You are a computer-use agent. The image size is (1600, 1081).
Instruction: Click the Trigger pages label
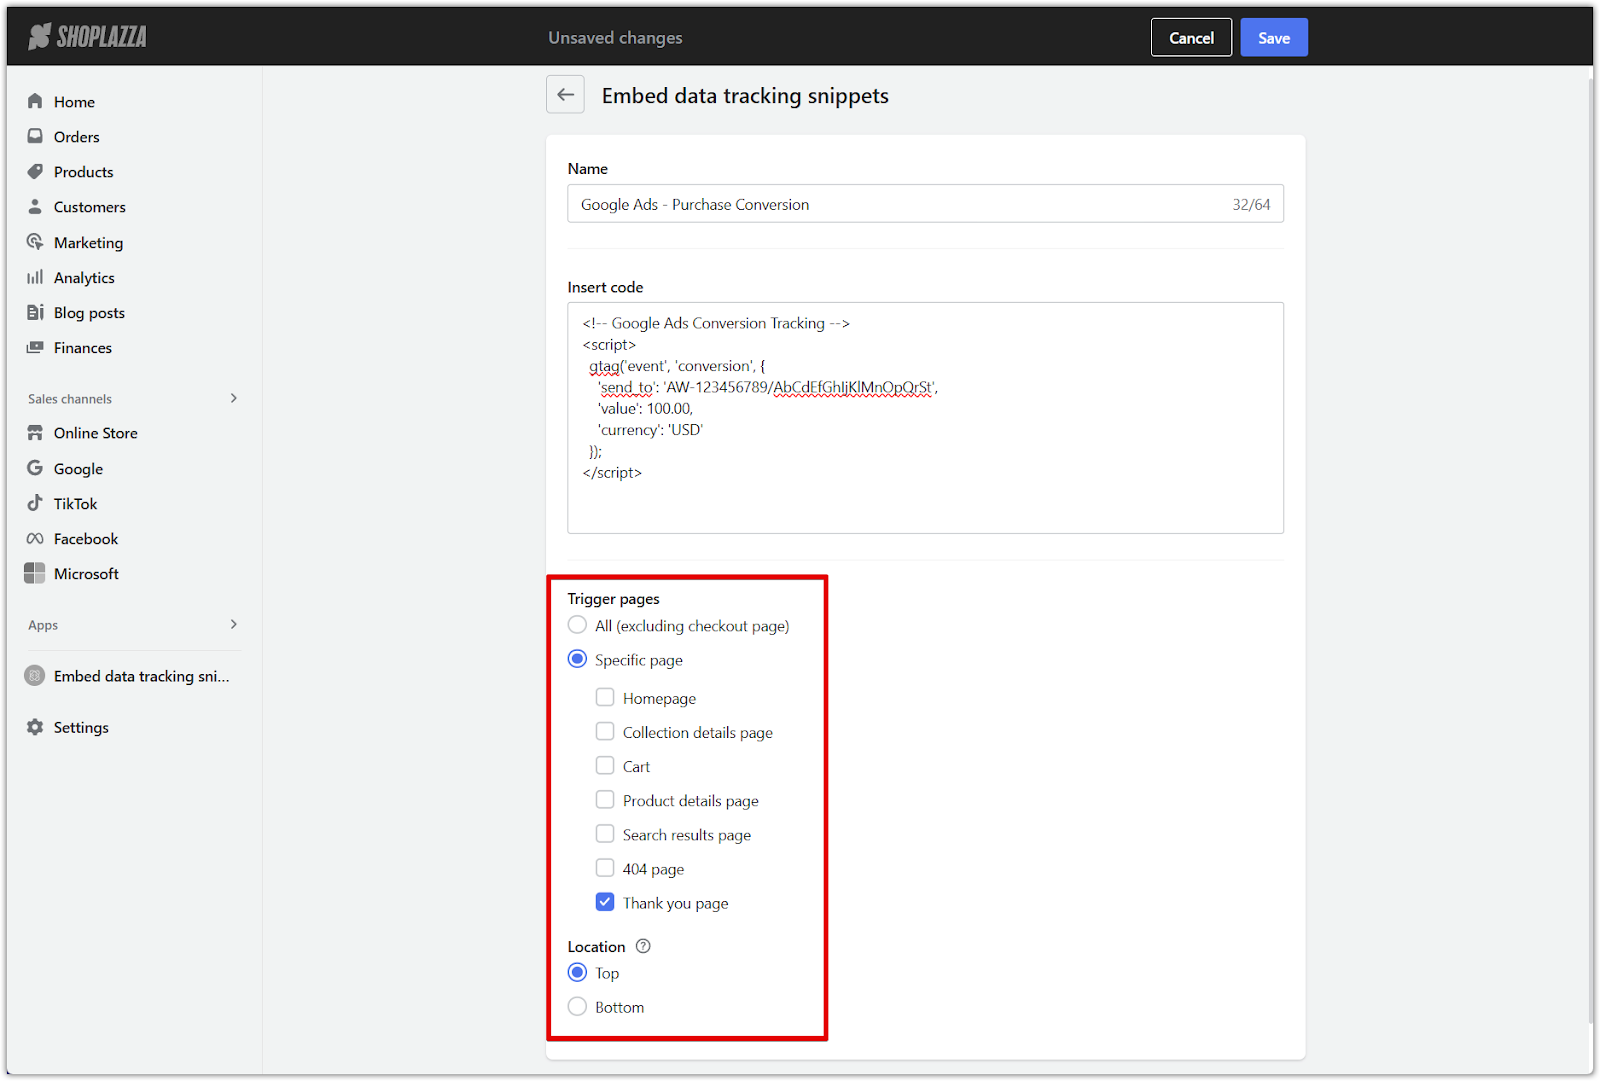click(613, 598)
